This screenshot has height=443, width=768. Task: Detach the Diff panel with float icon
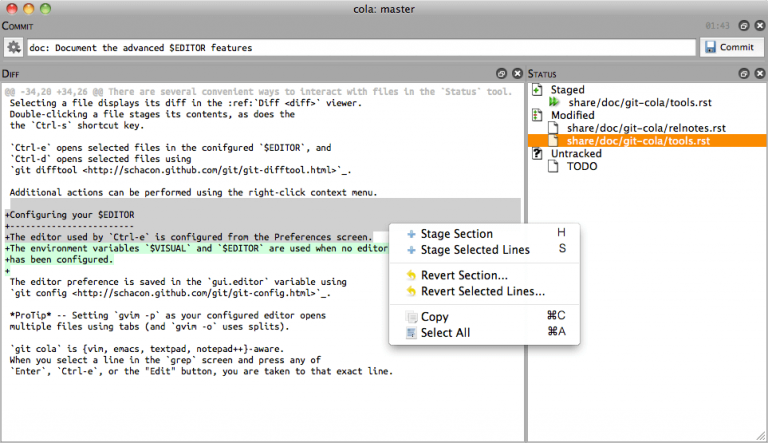501,73
